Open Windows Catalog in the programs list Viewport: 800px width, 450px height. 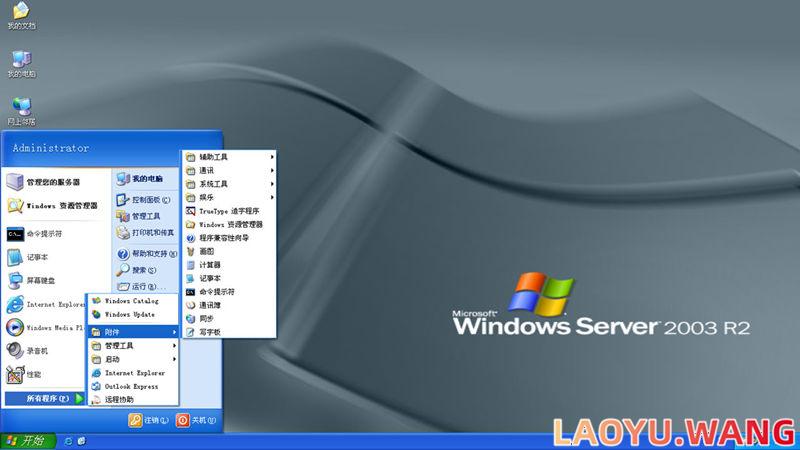click(133, 301)
